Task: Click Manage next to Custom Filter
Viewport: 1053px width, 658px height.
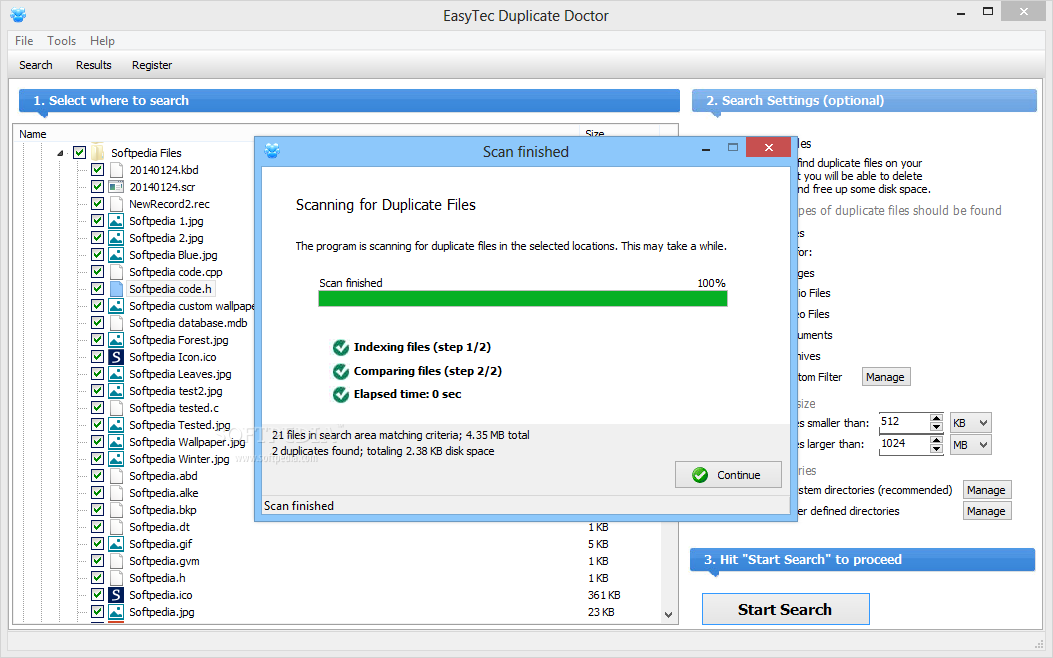Action: click(885, 377)
